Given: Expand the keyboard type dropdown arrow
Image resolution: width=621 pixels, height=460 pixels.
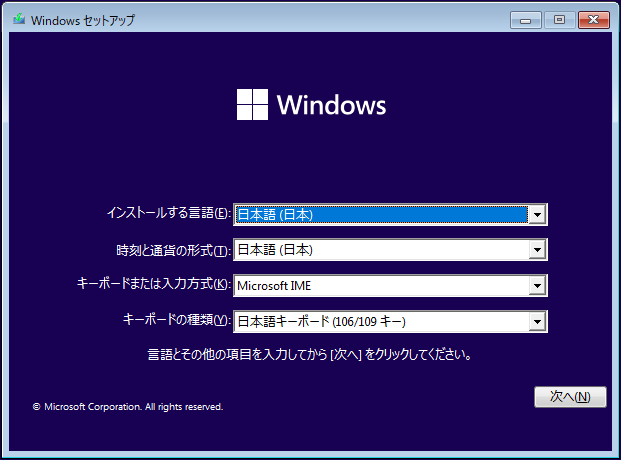Looking at the screenshot, I should pyautogui.click(x=537, y=321).
